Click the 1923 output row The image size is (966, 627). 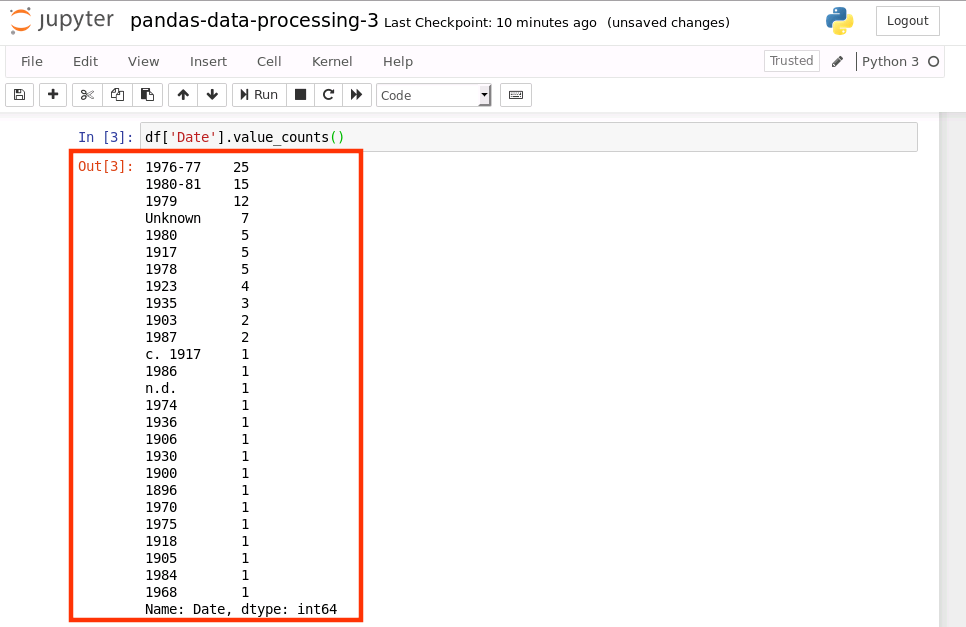click(197, 286)
